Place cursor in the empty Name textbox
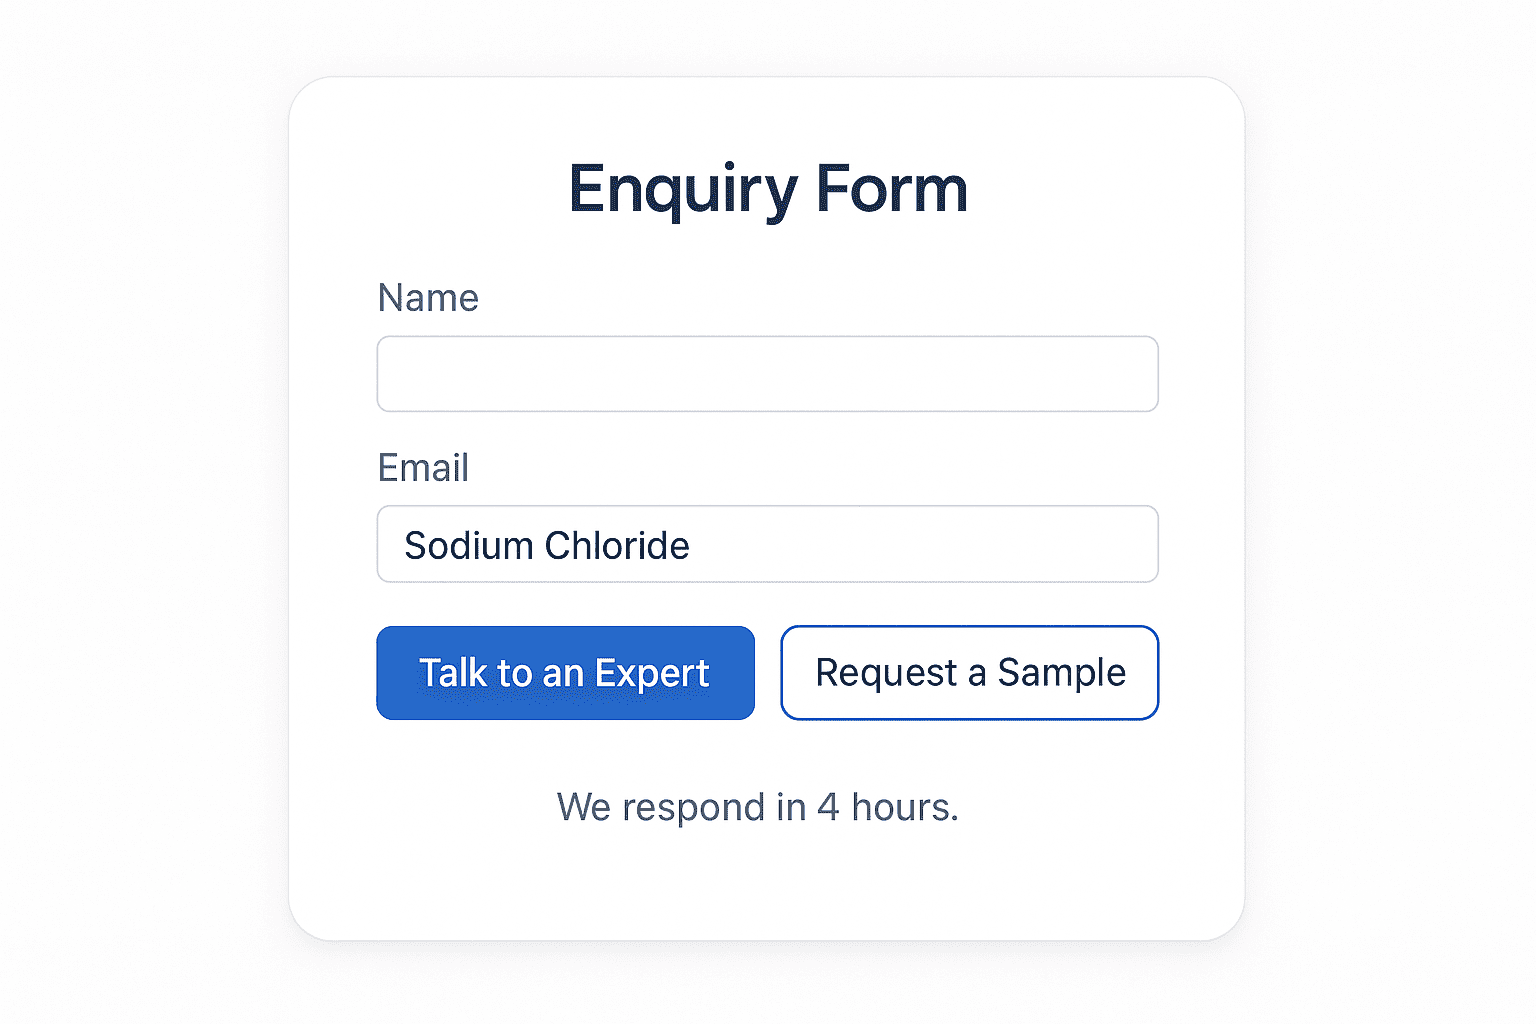 tap(767, 374)
